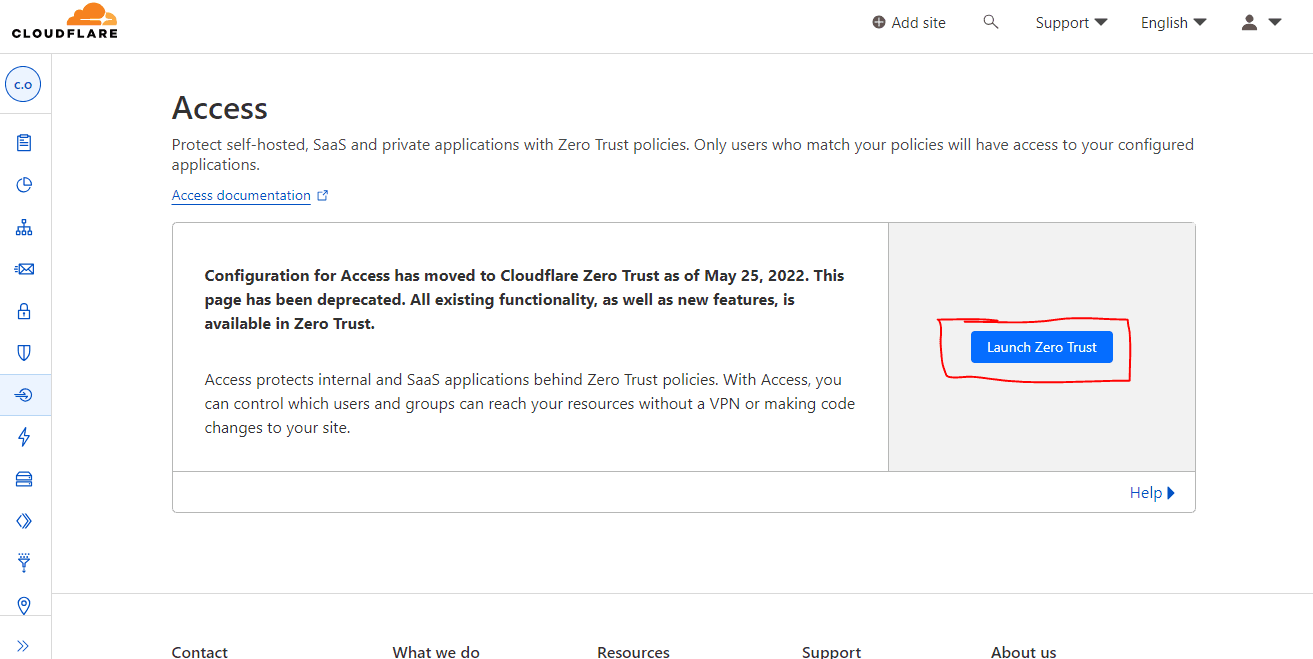The width and height of the screenshot is (1313, 659).
Task: Click the footer Support heading
Action: [x=831, y=652]
